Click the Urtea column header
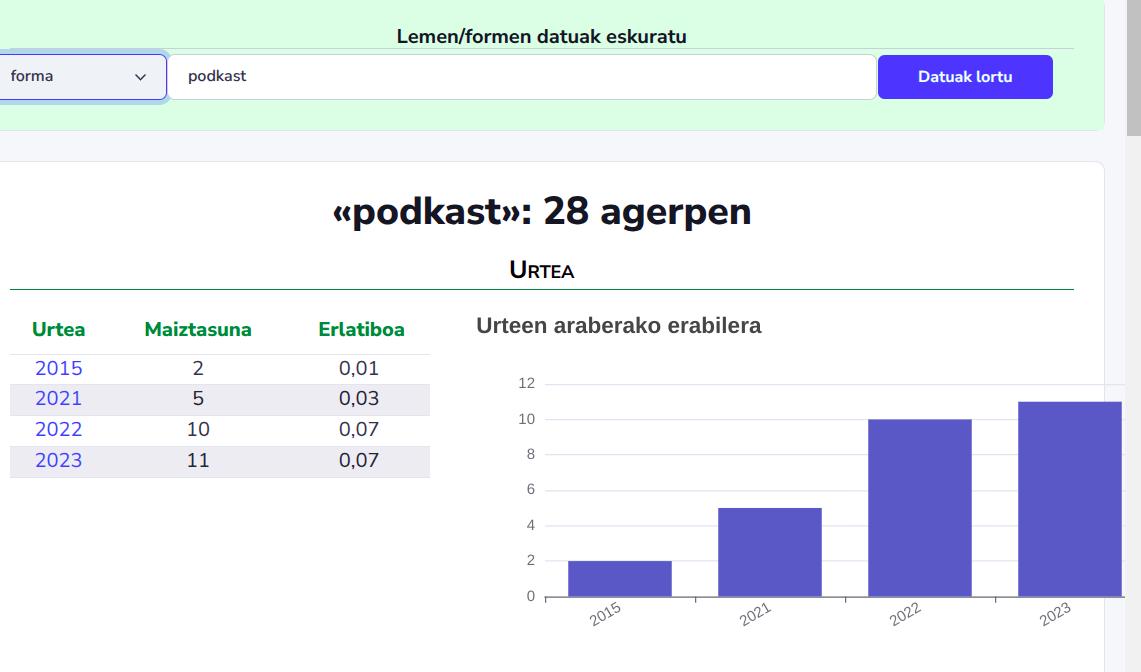Screen dimensions: 1141x672 (x=58, y=330)
